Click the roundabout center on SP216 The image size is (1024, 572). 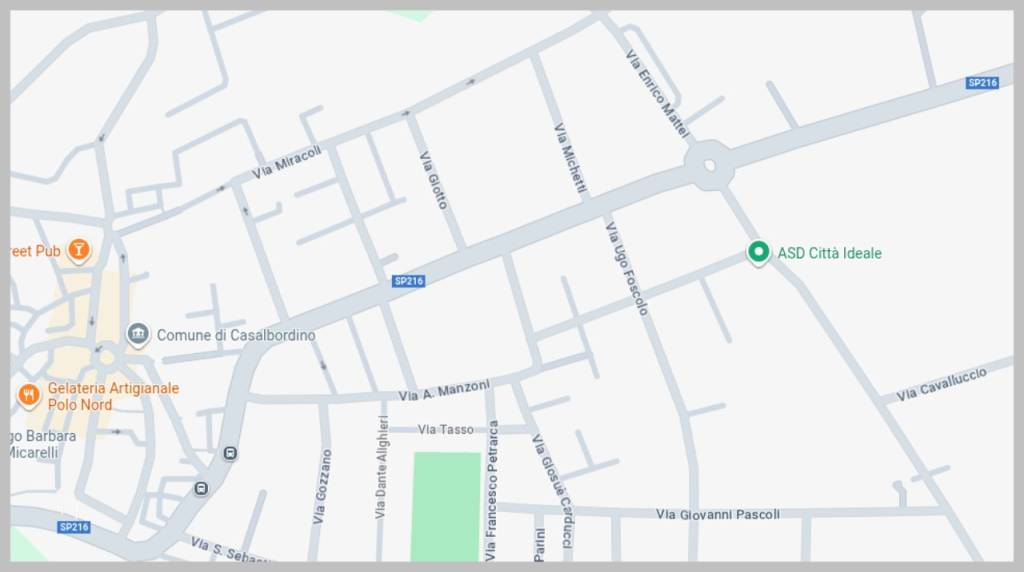(x=709, y=166)
